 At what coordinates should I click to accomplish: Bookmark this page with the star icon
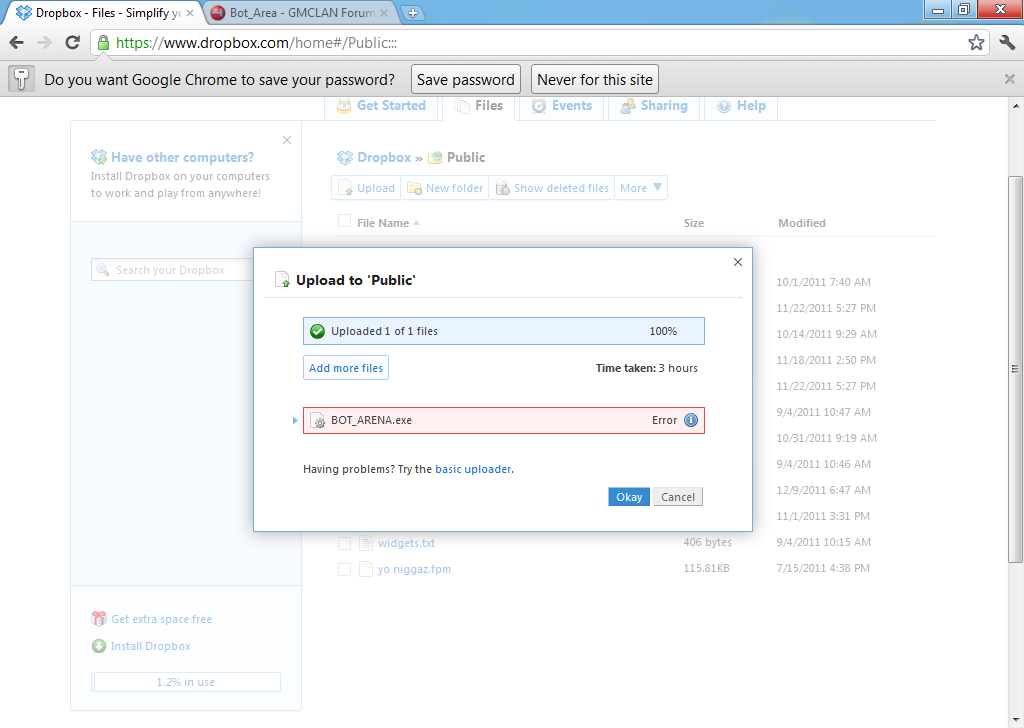976,43
